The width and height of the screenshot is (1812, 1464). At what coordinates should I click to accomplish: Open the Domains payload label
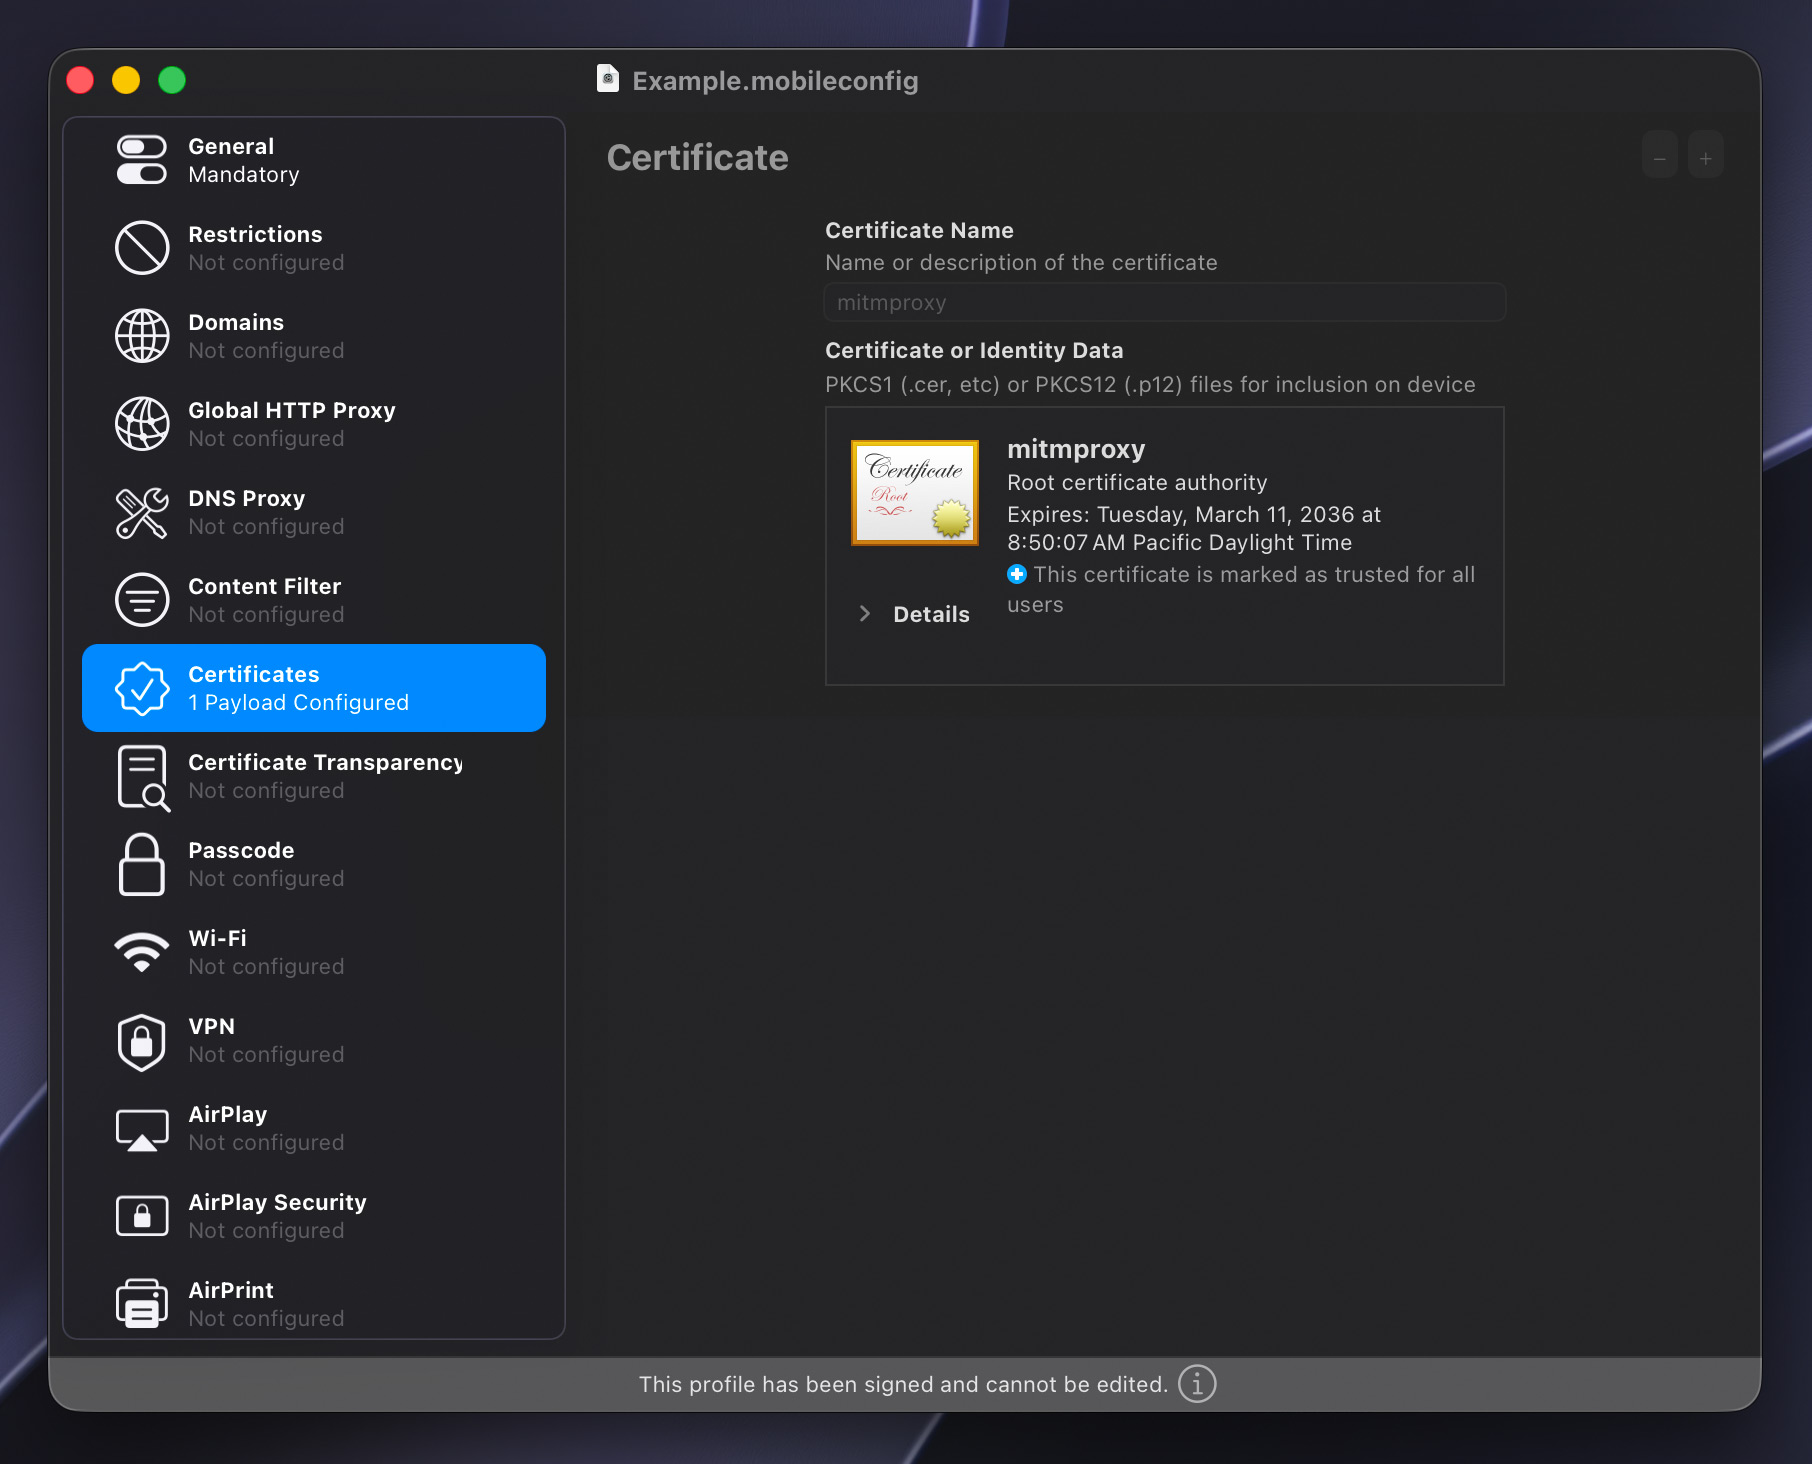pyautogui.click(x=266, y=336)
